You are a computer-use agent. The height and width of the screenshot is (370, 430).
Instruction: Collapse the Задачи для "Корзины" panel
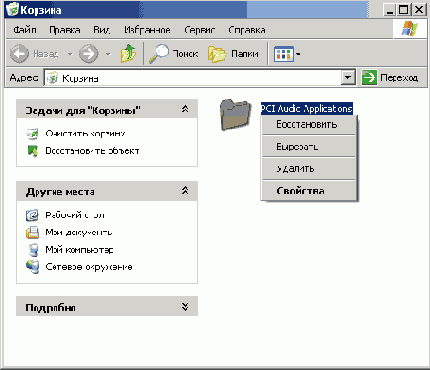pos(185,109)
